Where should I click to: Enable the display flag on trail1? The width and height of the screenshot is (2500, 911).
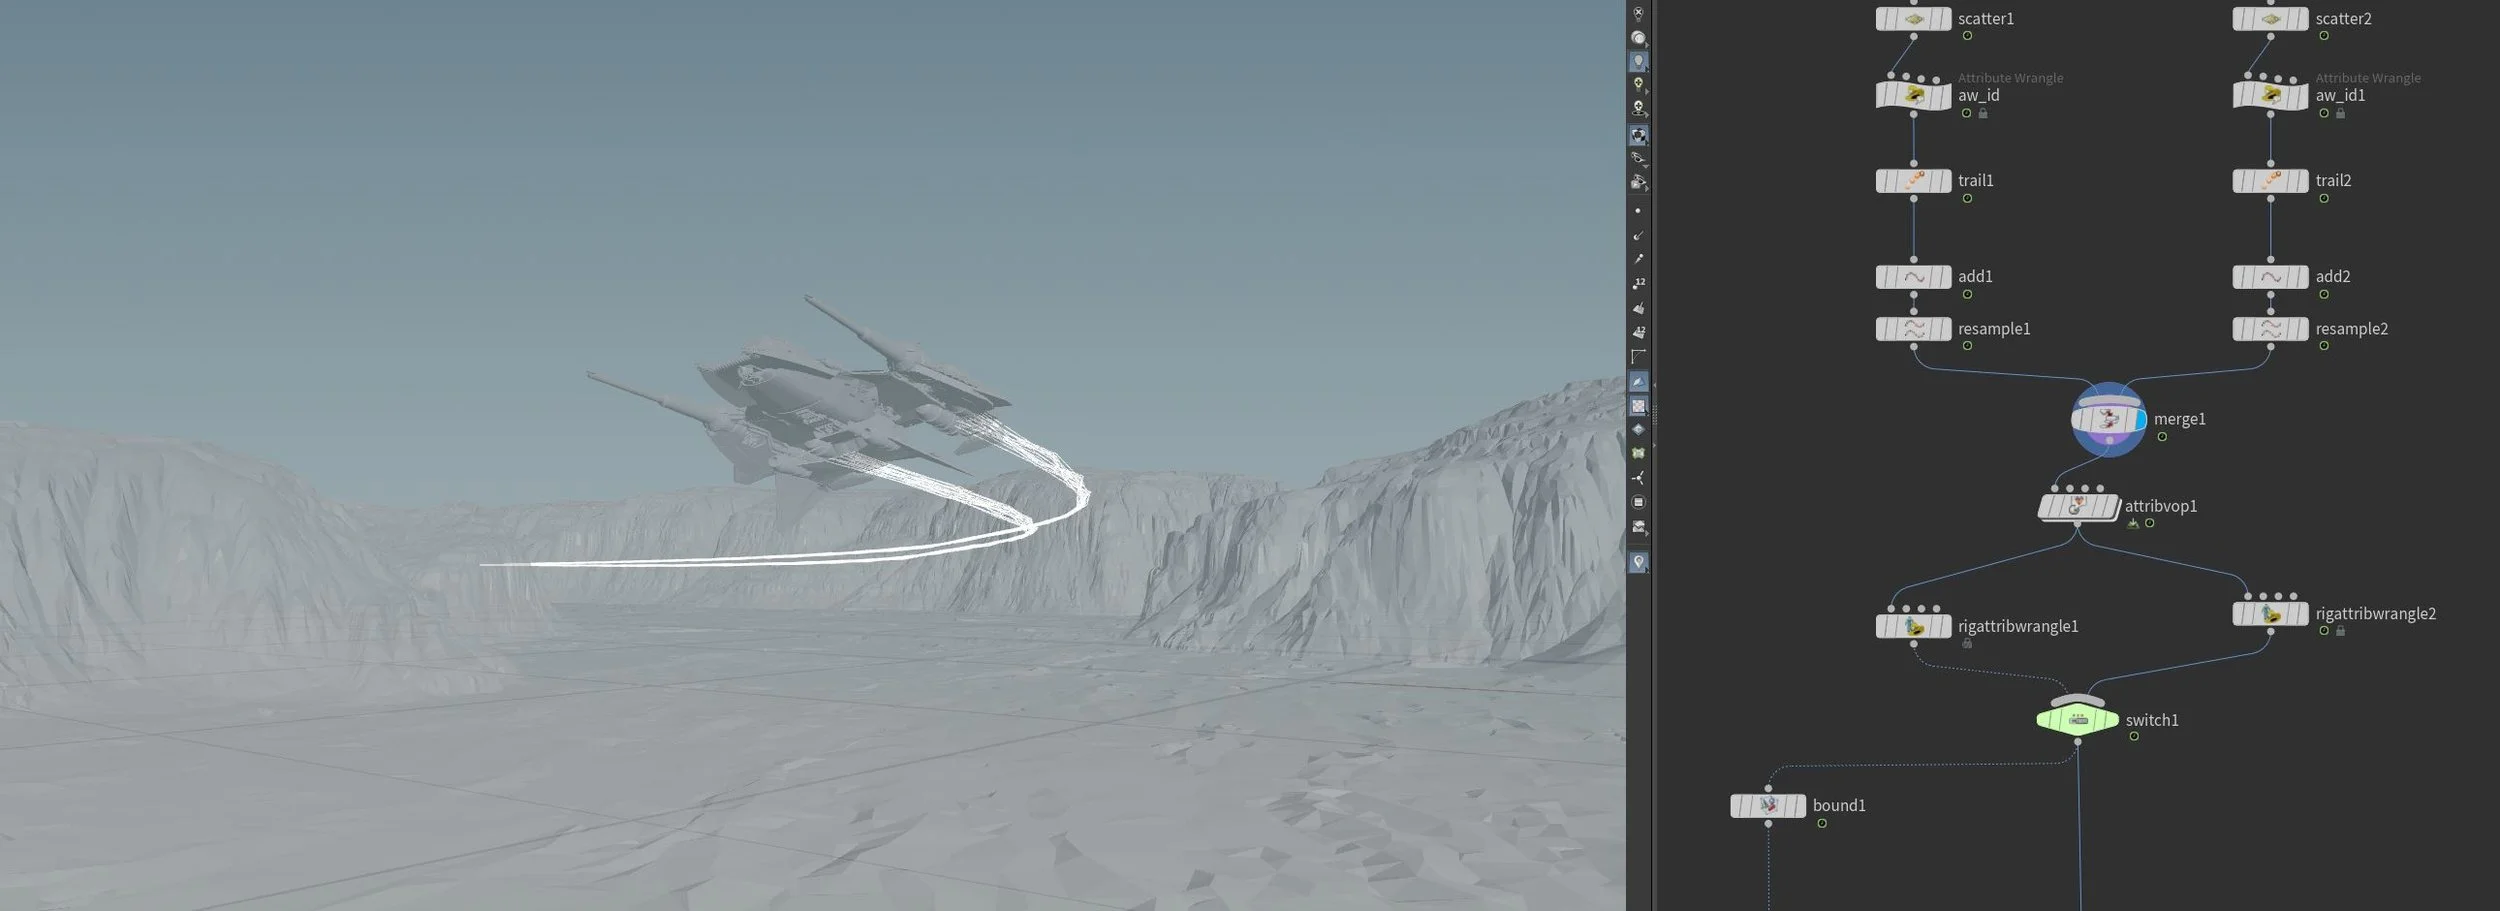[1945, 181]
